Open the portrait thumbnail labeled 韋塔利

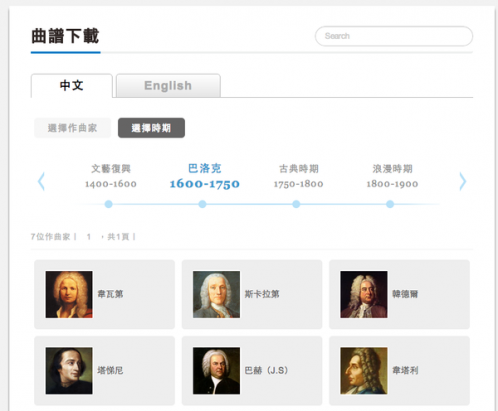364,371
